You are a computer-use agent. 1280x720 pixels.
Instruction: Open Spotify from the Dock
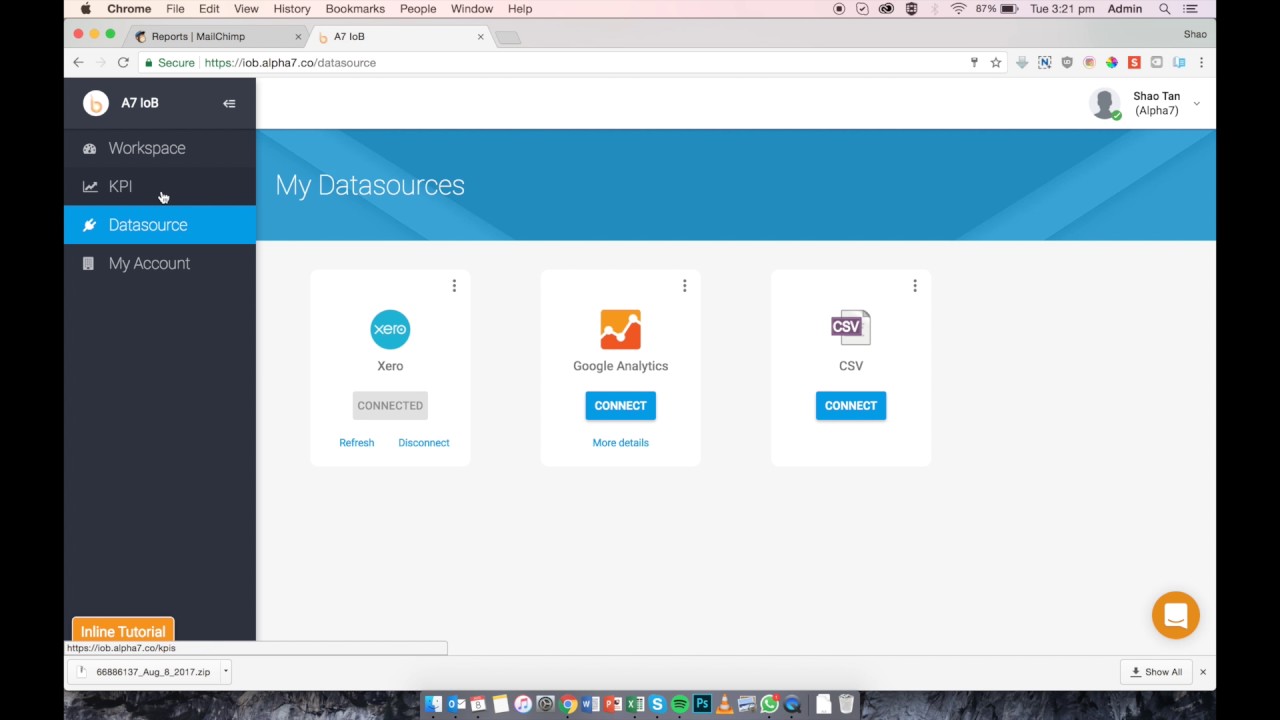coord(680,705)
